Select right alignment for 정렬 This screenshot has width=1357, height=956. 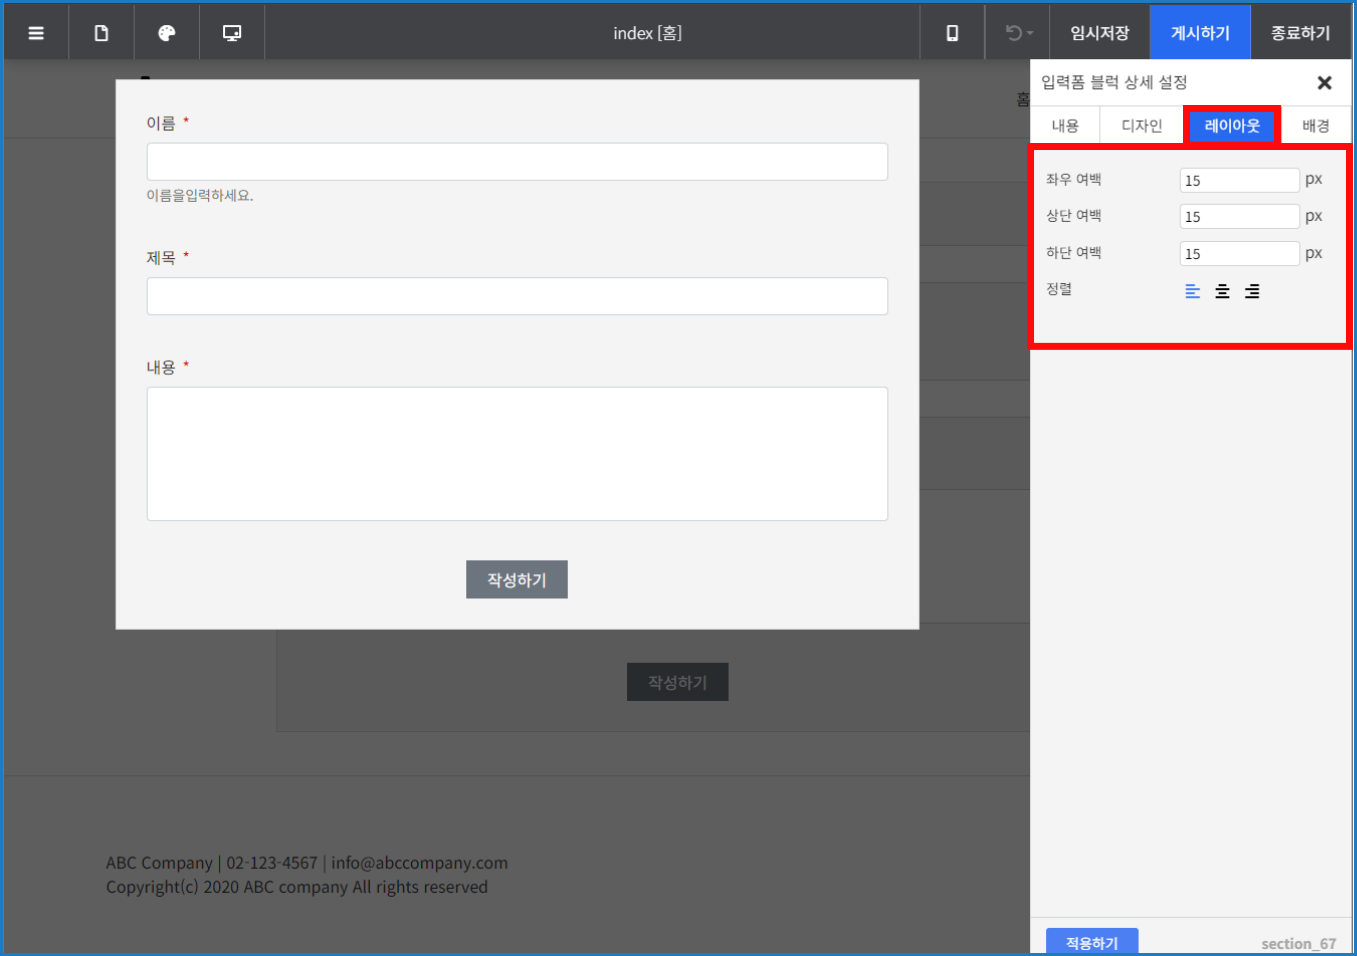coord(1251,290)
